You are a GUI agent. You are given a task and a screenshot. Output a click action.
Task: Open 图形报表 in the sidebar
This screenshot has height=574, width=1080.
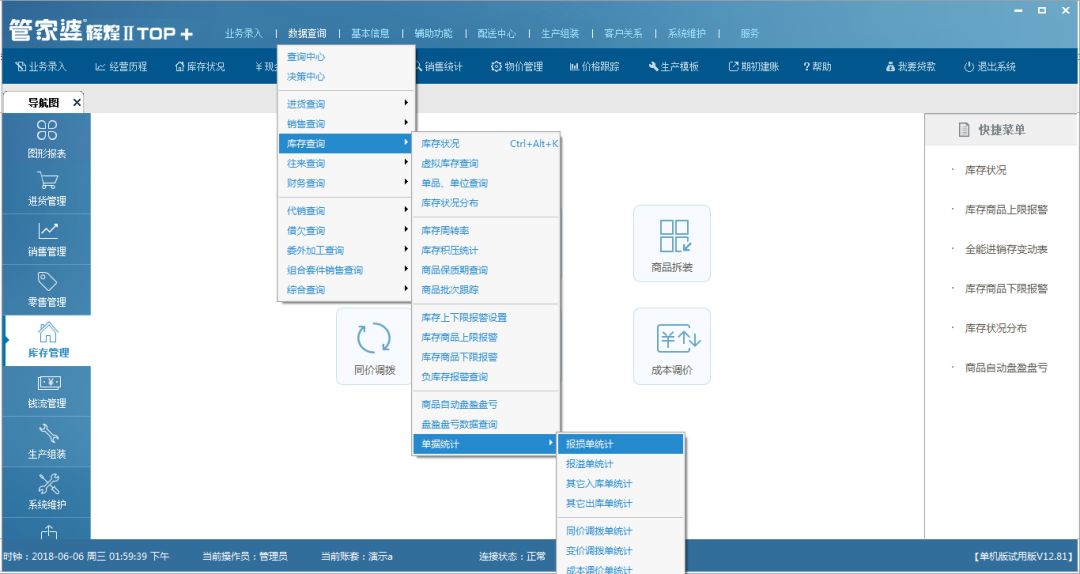[47, 138]
